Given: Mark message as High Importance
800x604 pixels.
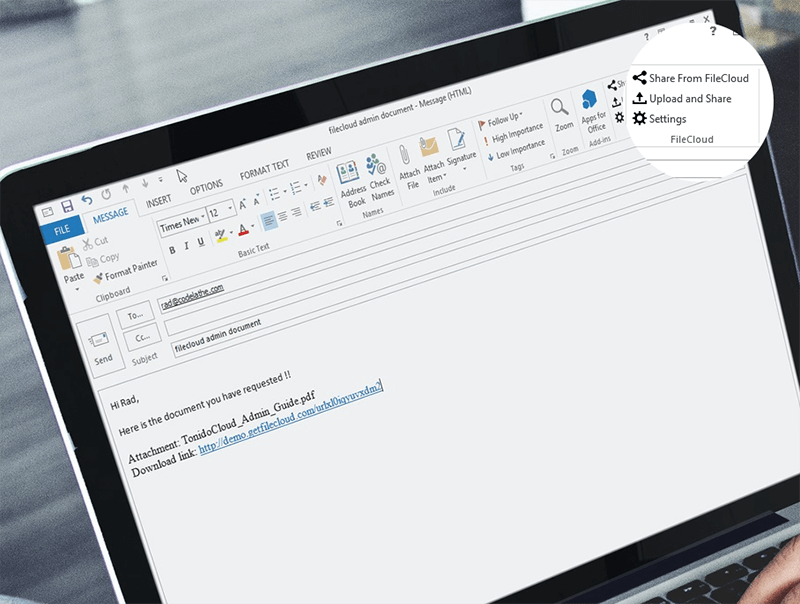Looking at the screenshot, I should [x=513, y=134].
